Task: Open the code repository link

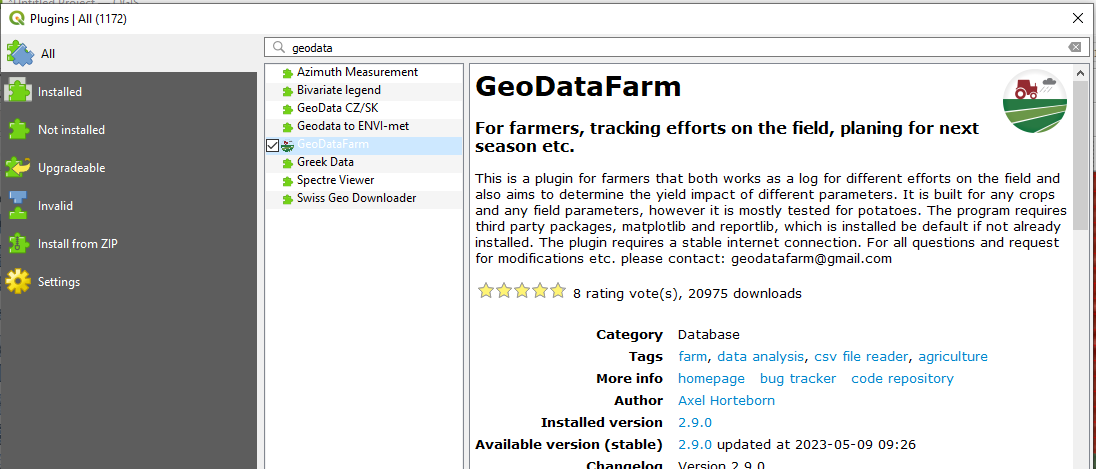Action: tap(902, 379)
